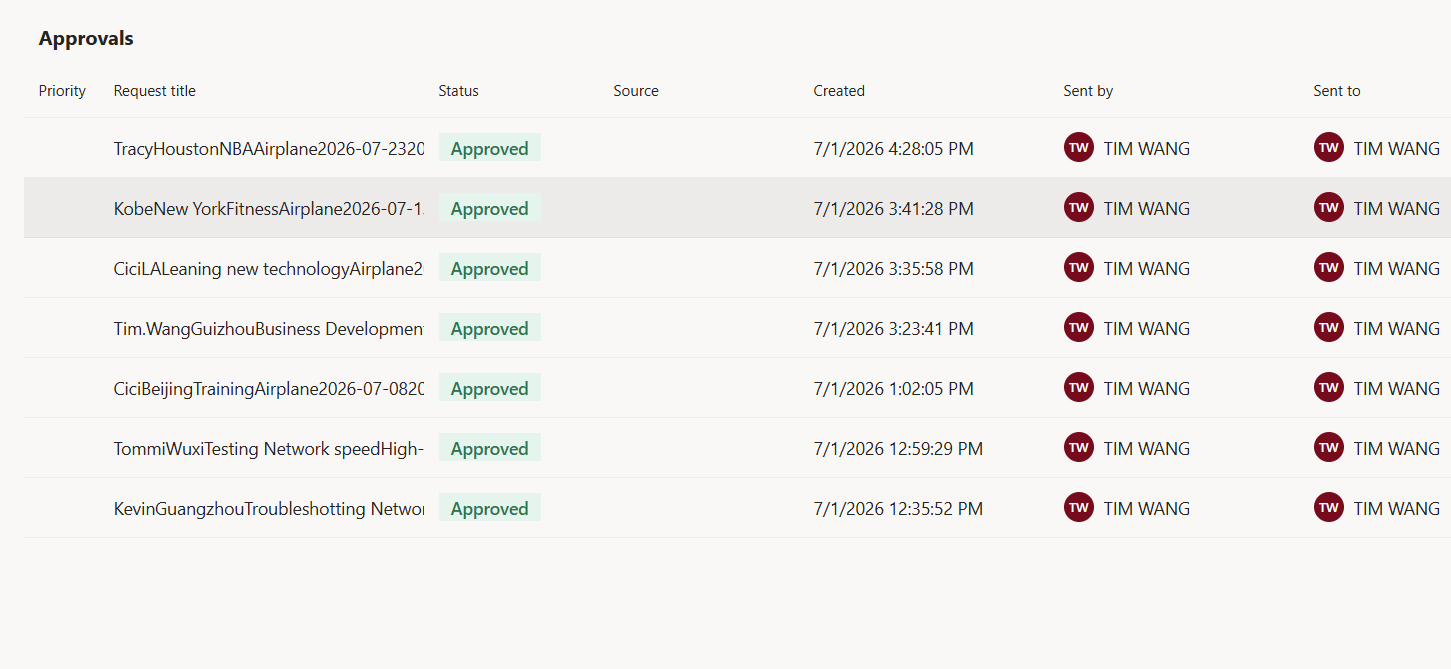Open the KobeNew YorkFitnessAirplane request
This screenshot has width=1451, height=669.
click(x=269, y=209)
